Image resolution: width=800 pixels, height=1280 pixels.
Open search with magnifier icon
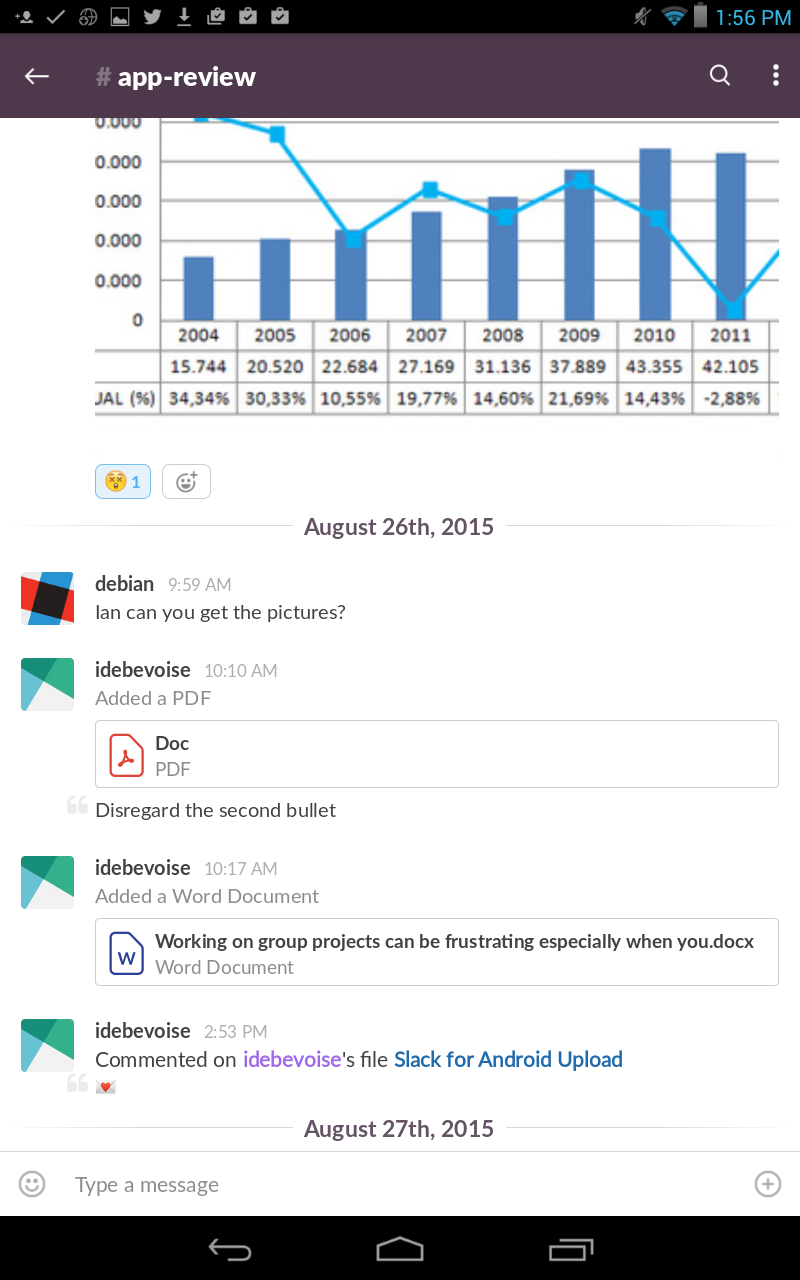tap(720, 76)
